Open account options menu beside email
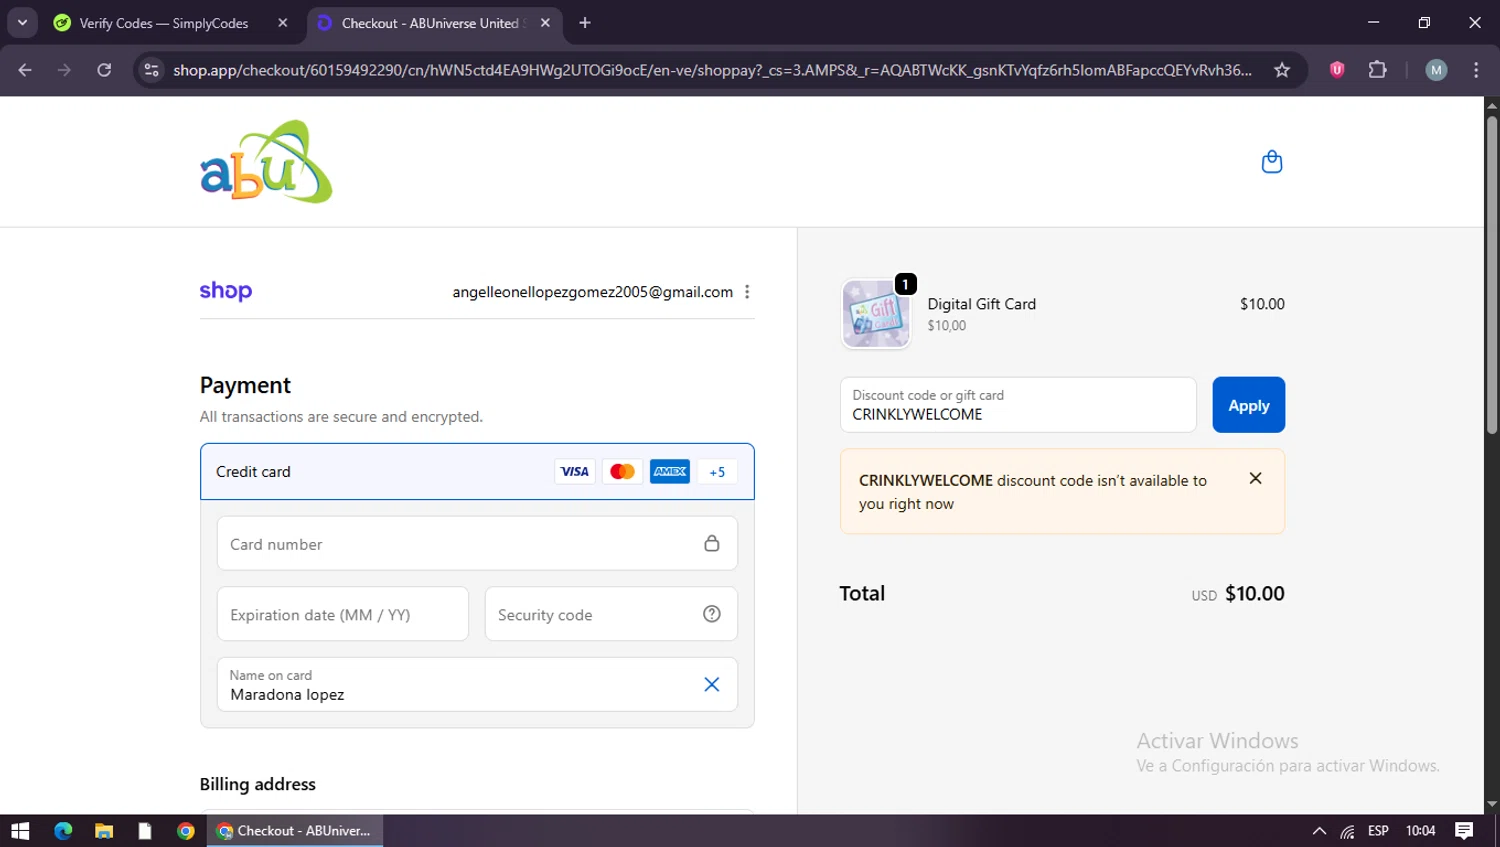The image size is (1500, 847). coord(747,292)
